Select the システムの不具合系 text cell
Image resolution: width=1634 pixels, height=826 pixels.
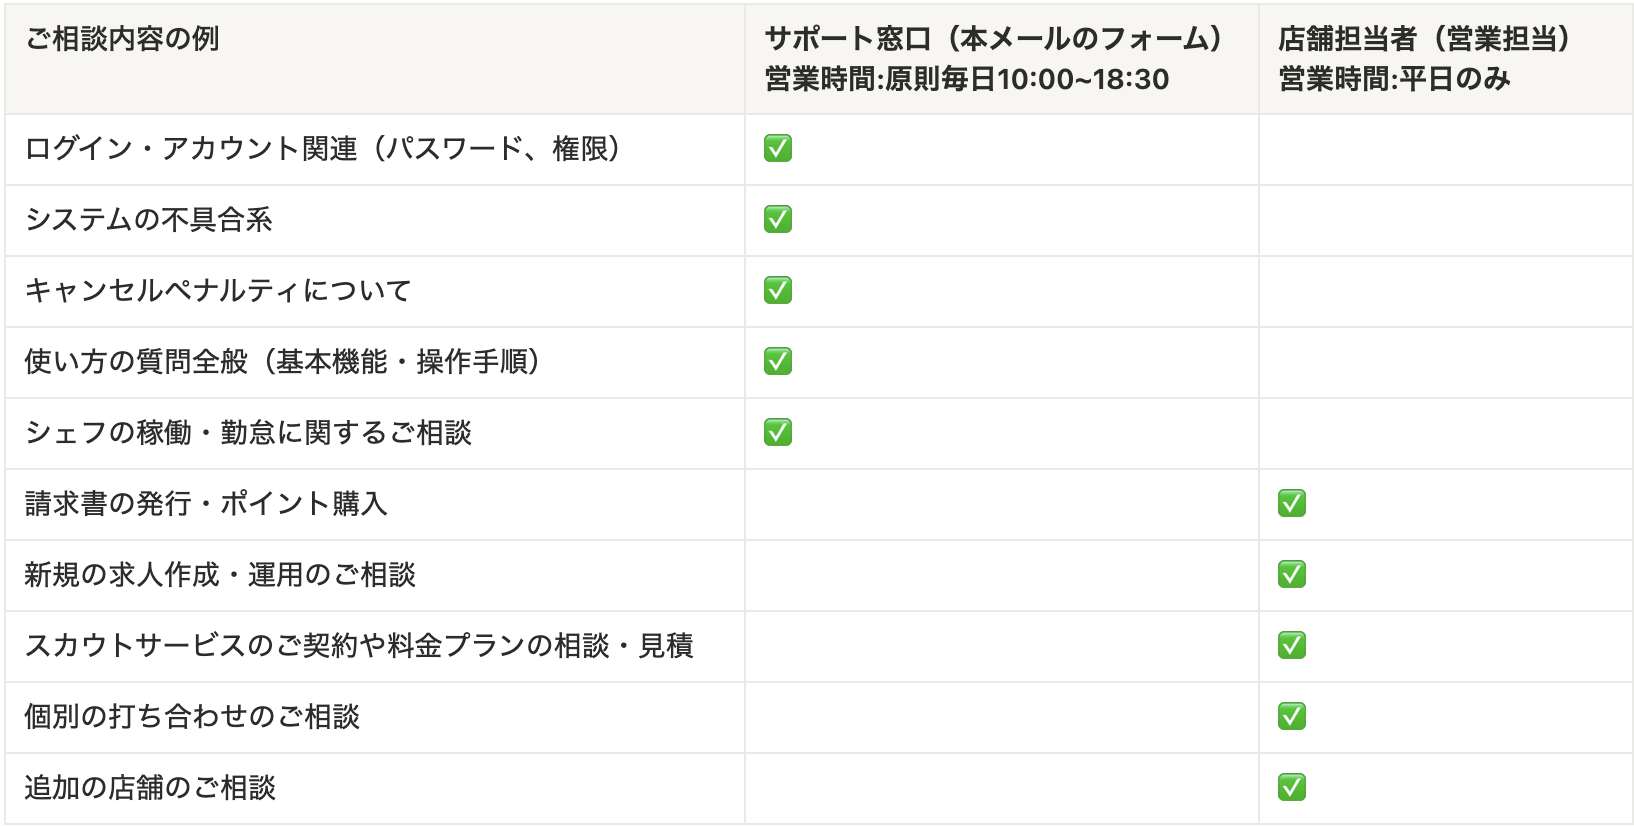(148, 220)
